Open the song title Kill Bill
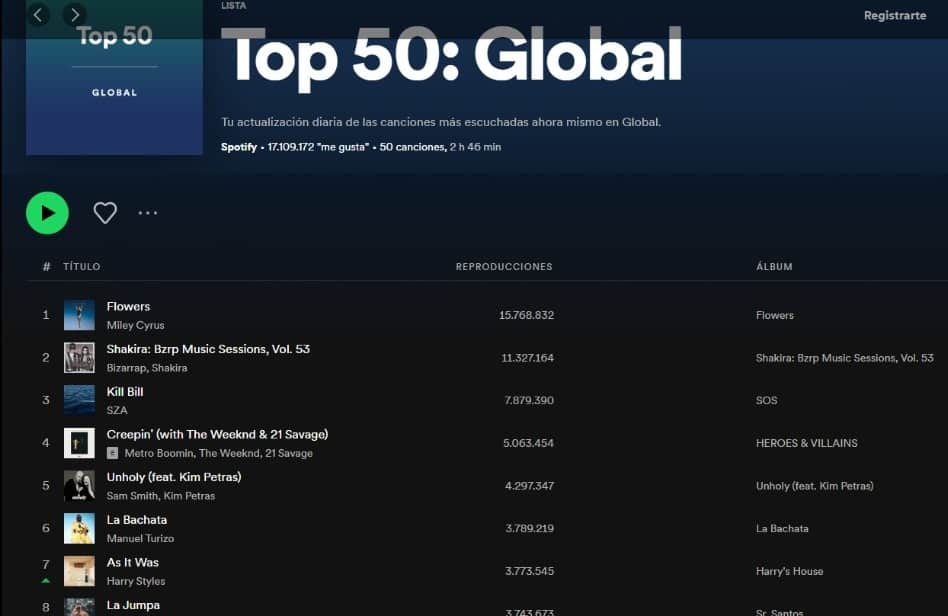This screenshot has height=616, width=948. tap(125, 392)
